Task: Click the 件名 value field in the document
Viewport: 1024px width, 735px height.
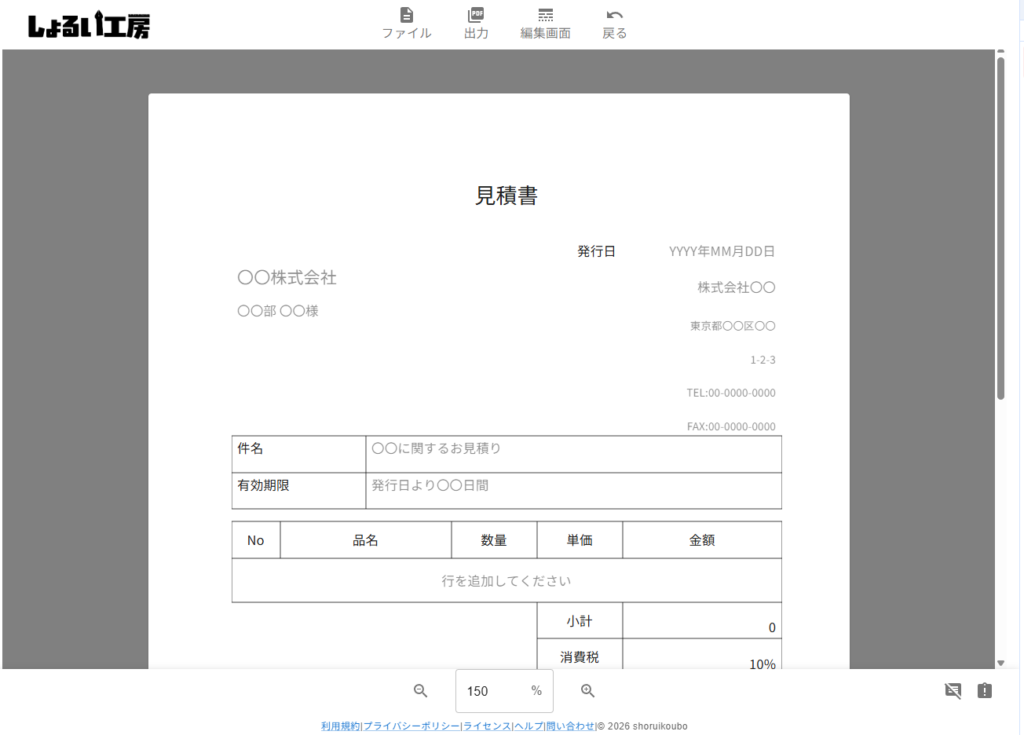Action: click(x=573, y=449)
